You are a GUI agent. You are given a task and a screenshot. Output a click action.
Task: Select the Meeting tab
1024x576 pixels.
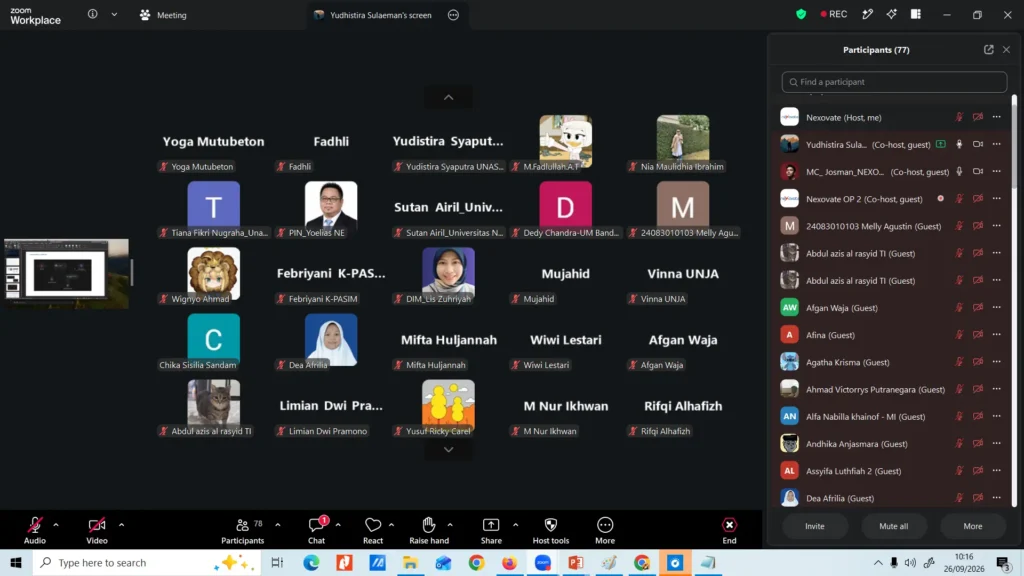(x=163, y=15)
